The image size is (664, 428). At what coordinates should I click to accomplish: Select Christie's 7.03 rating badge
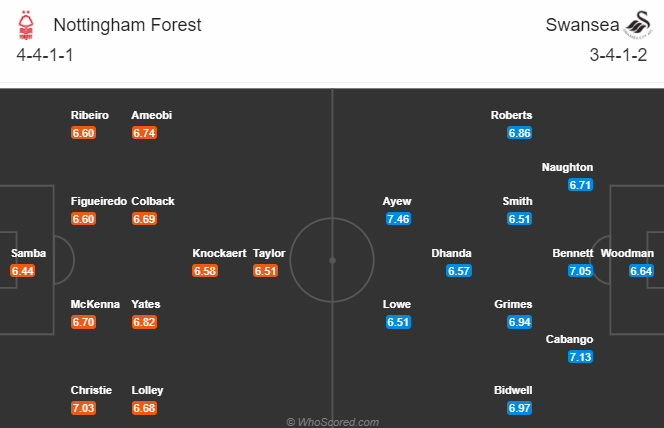(83, 408)
